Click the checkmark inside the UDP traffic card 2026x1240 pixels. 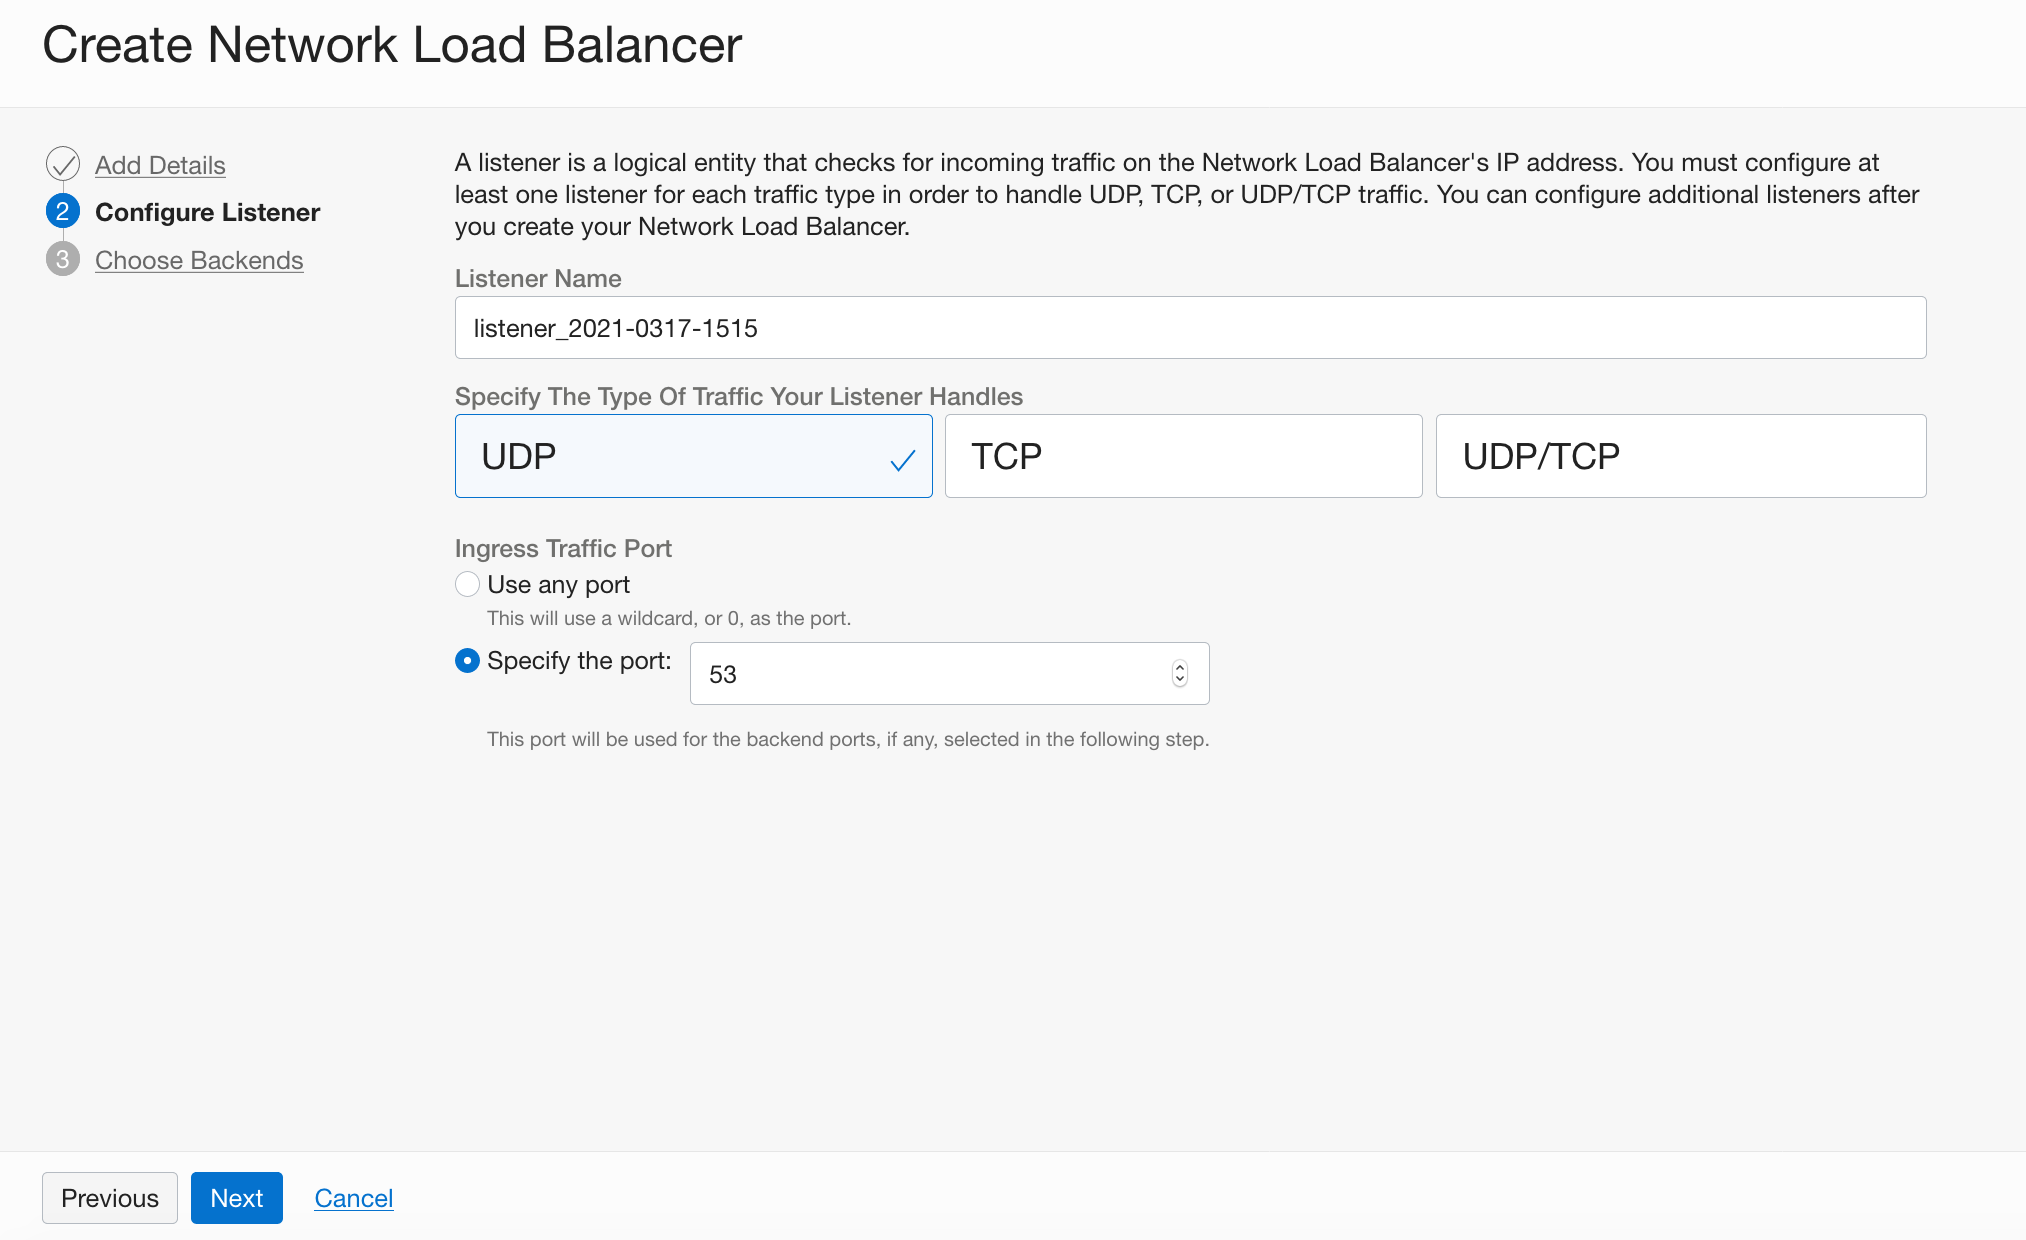tap(901, 458)
